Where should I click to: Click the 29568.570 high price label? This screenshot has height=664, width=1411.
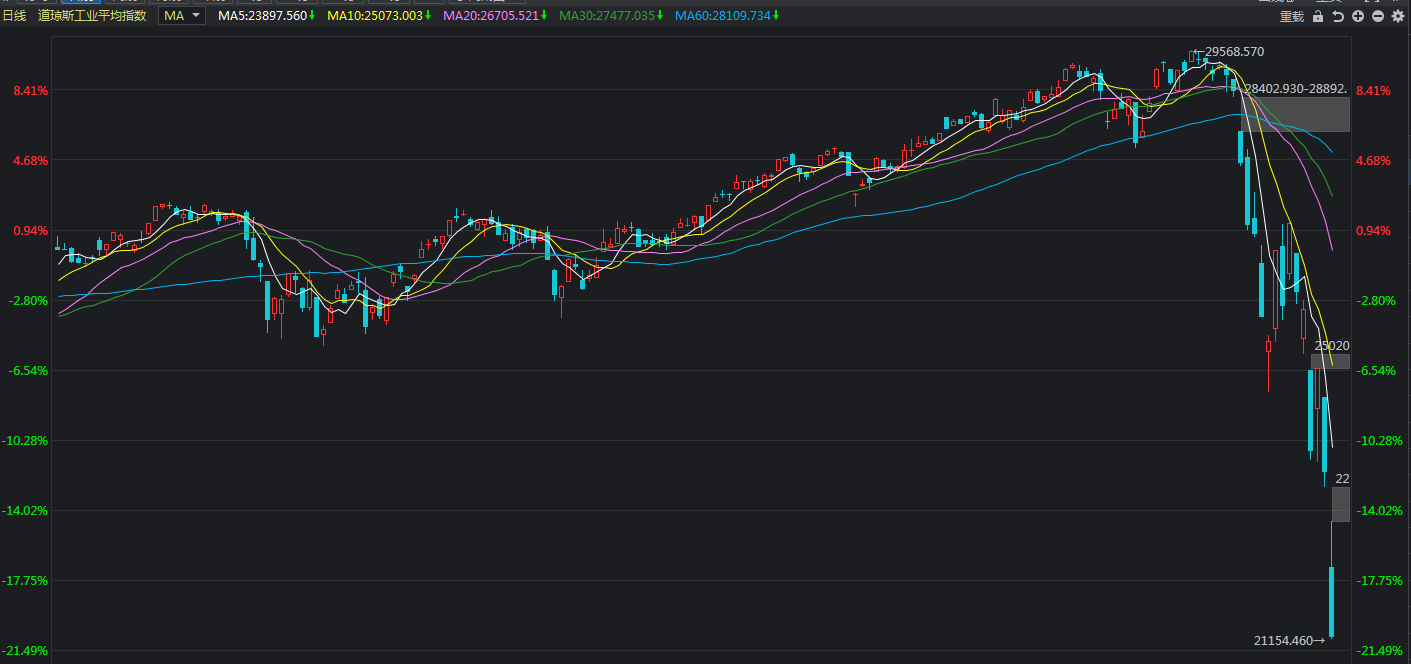1235,51
